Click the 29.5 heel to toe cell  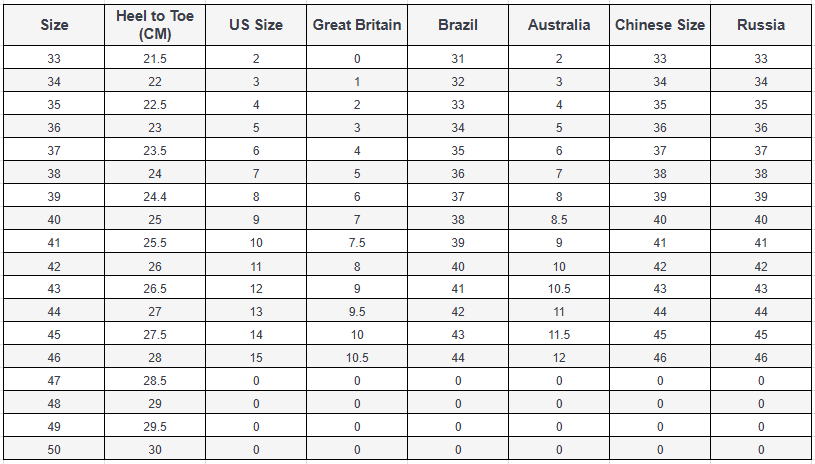pos(155,427)
